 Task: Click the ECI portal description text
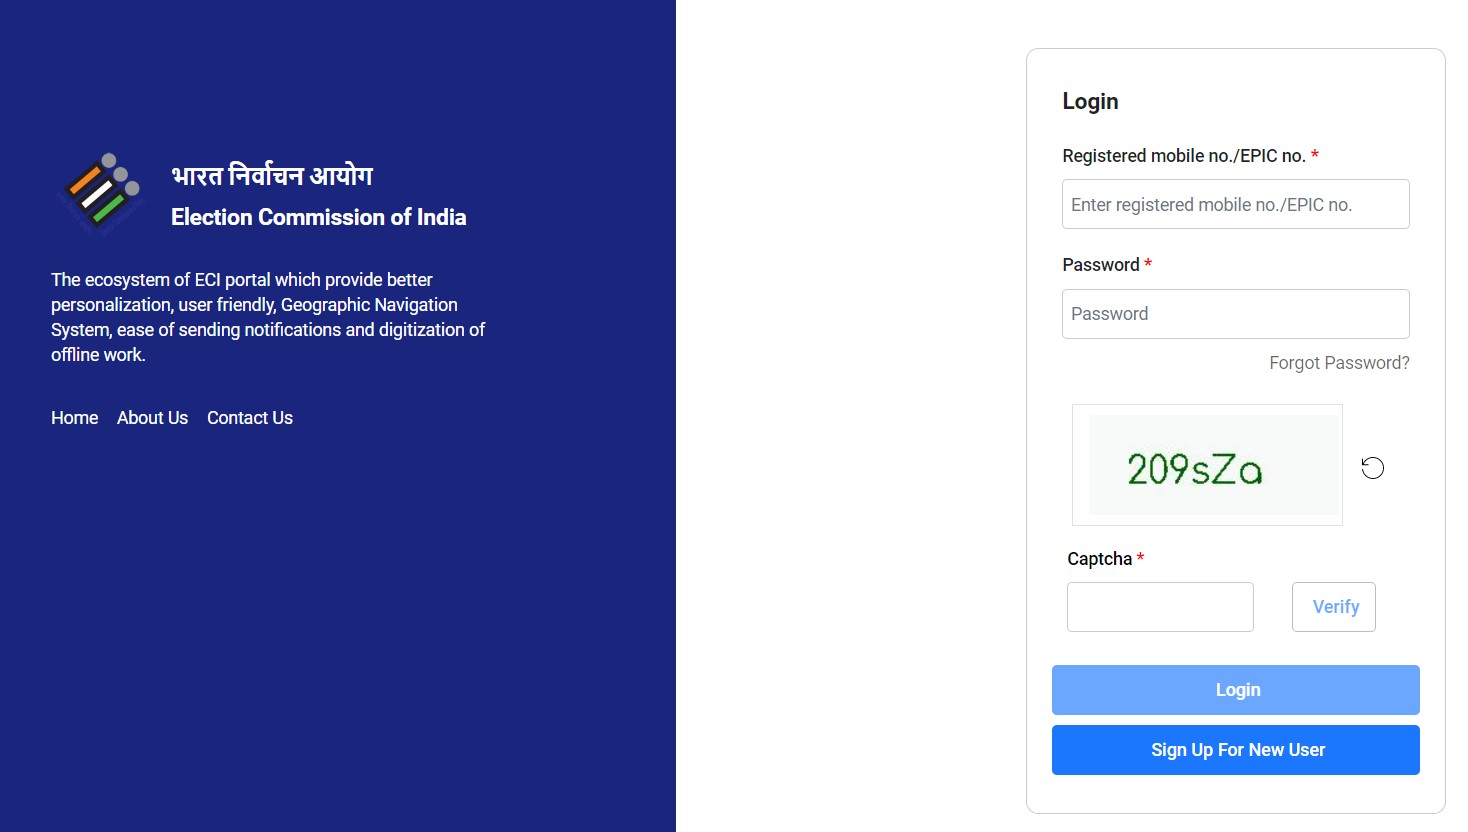[x=267, y=316]
